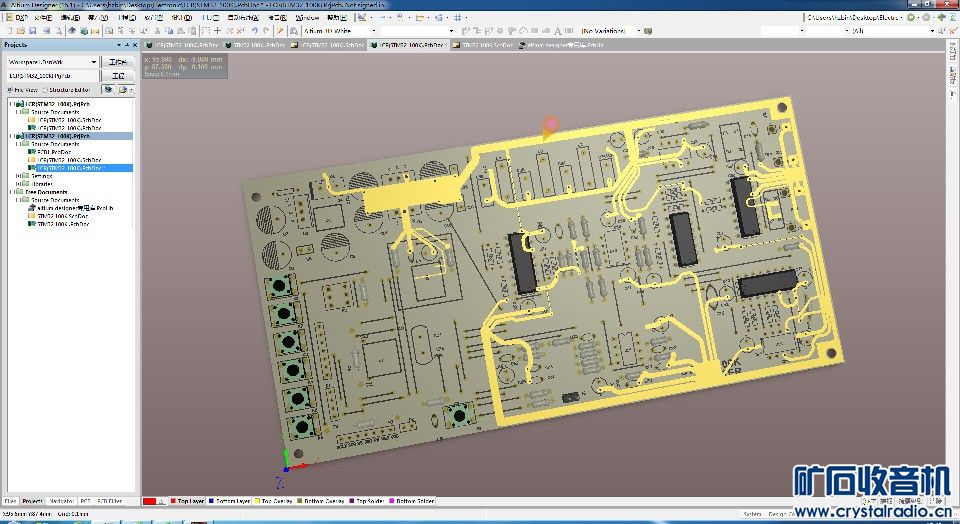The image size is (960, 524).
Task: Click the red current layer color swatch
Action: 149,500
